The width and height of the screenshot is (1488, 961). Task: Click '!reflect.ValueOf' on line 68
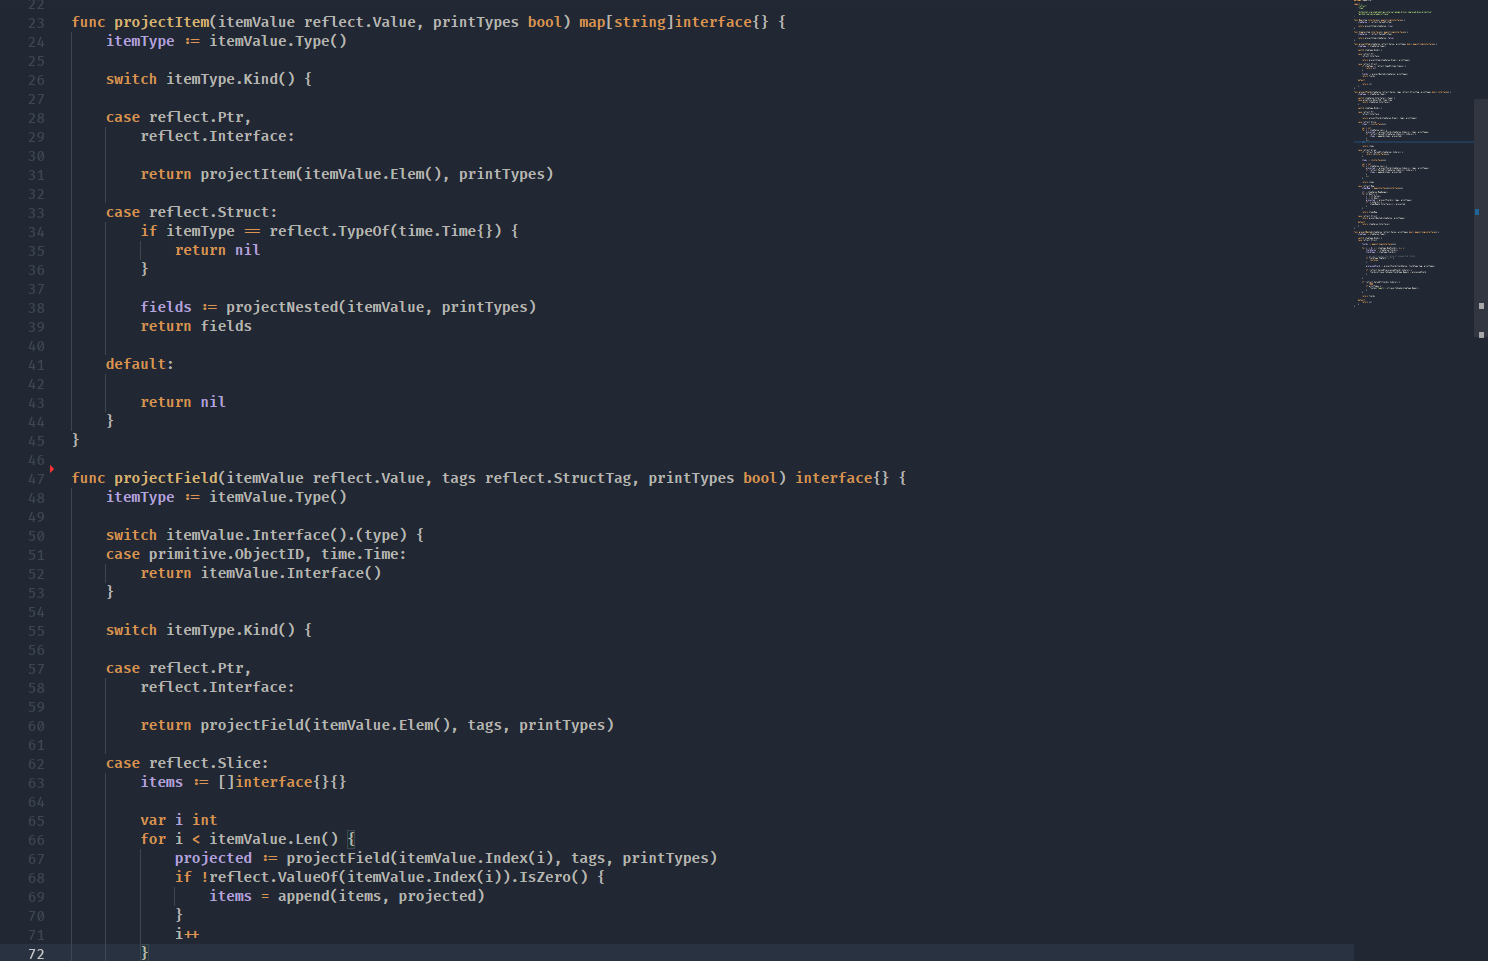(x=269, y=877)
